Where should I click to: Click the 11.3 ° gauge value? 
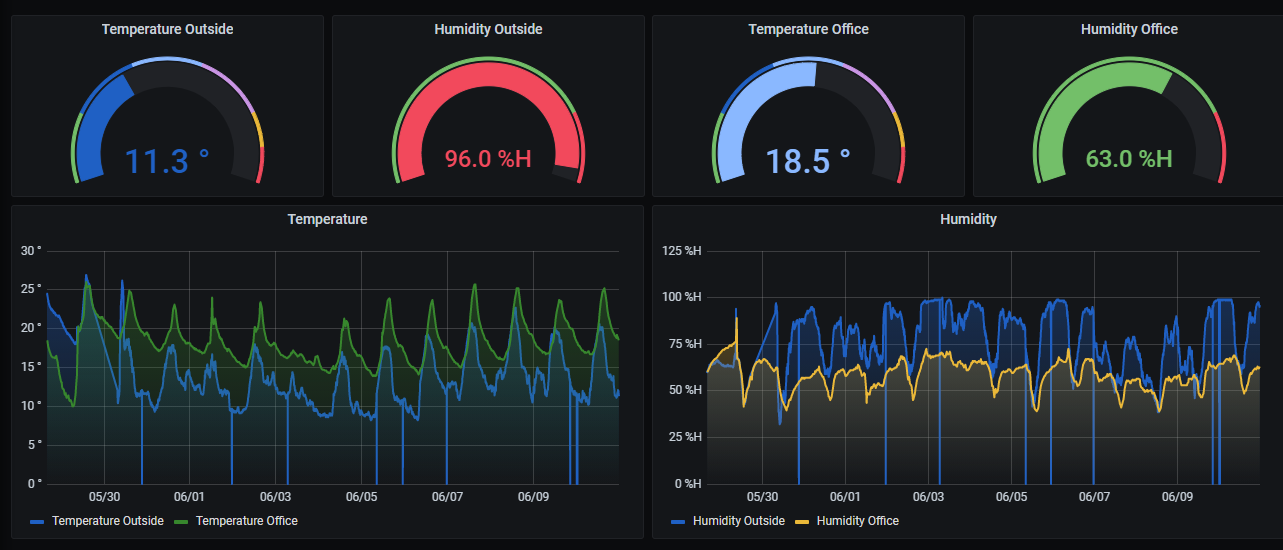(167, 160)
